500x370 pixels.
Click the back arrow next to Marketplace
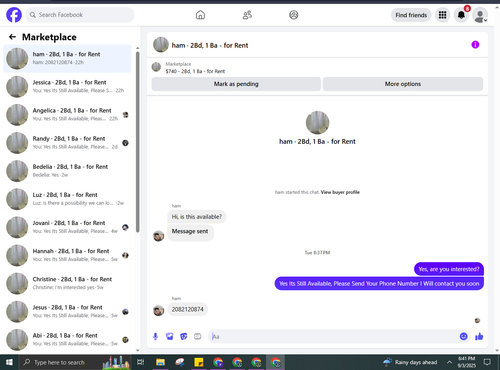[12, 37]
